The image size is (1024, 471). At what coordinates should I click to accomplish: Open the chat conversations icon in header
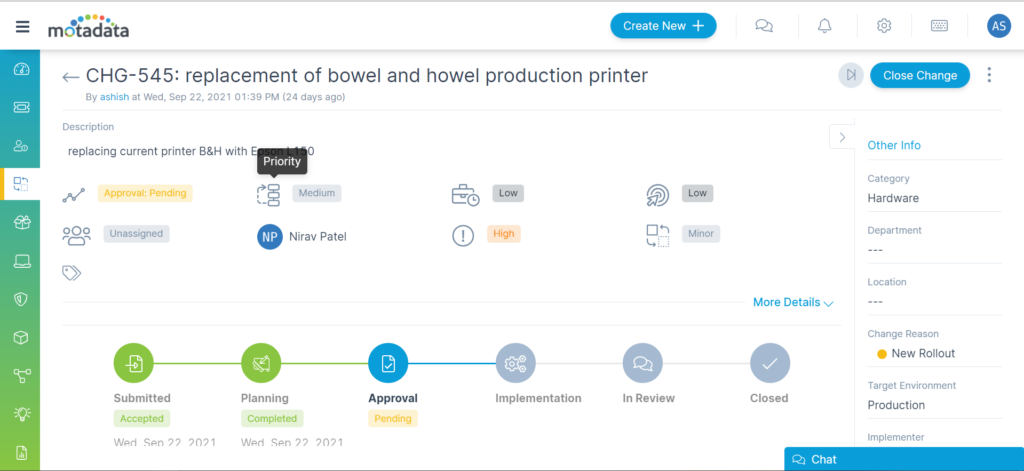click(x=764, y=26)
